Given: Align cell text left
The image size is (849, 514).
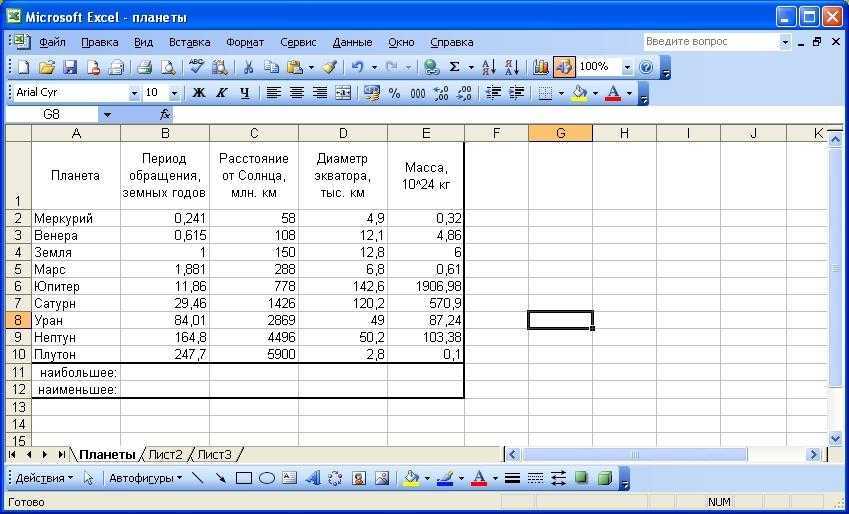Looking at the screenshot, I should [x=273, y=93].
